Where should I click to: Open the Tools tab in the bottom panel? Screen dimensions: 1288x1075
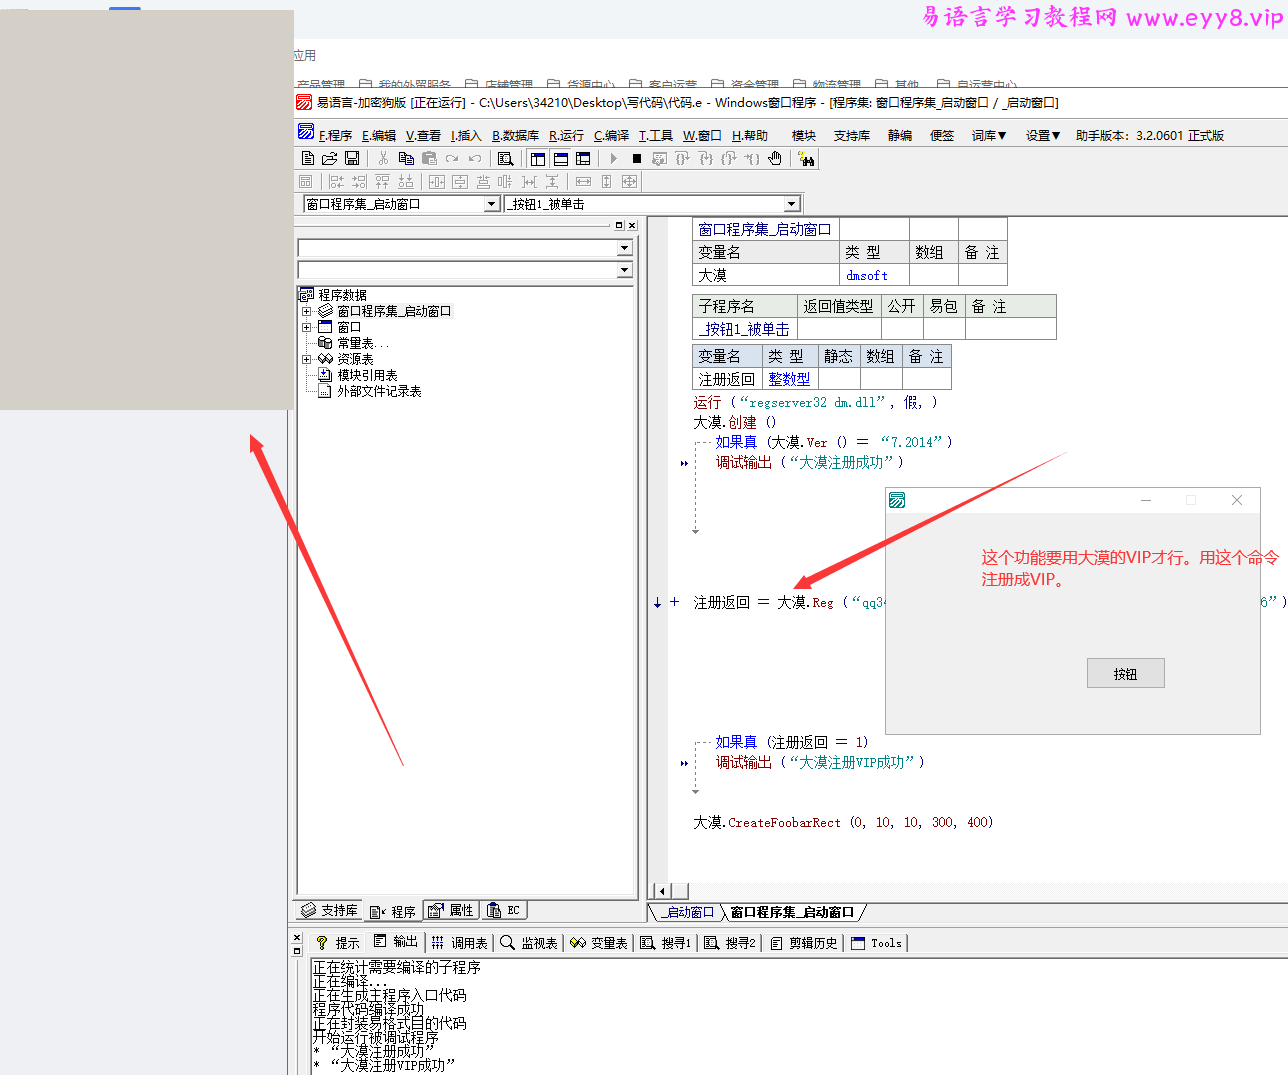(877, 942)
